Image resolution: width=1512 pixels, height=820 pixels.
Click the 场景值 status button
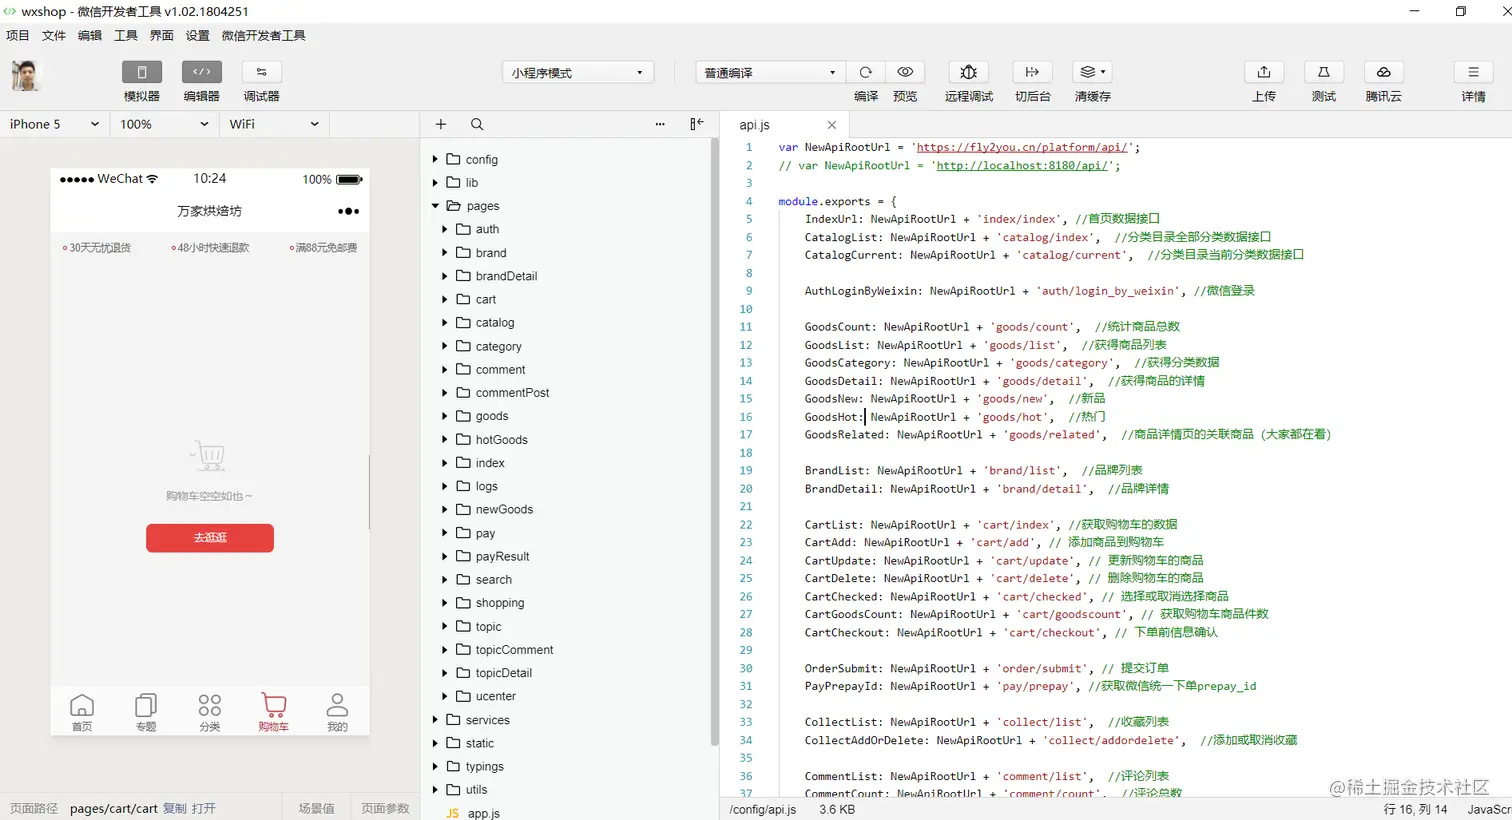pos(317,808)
